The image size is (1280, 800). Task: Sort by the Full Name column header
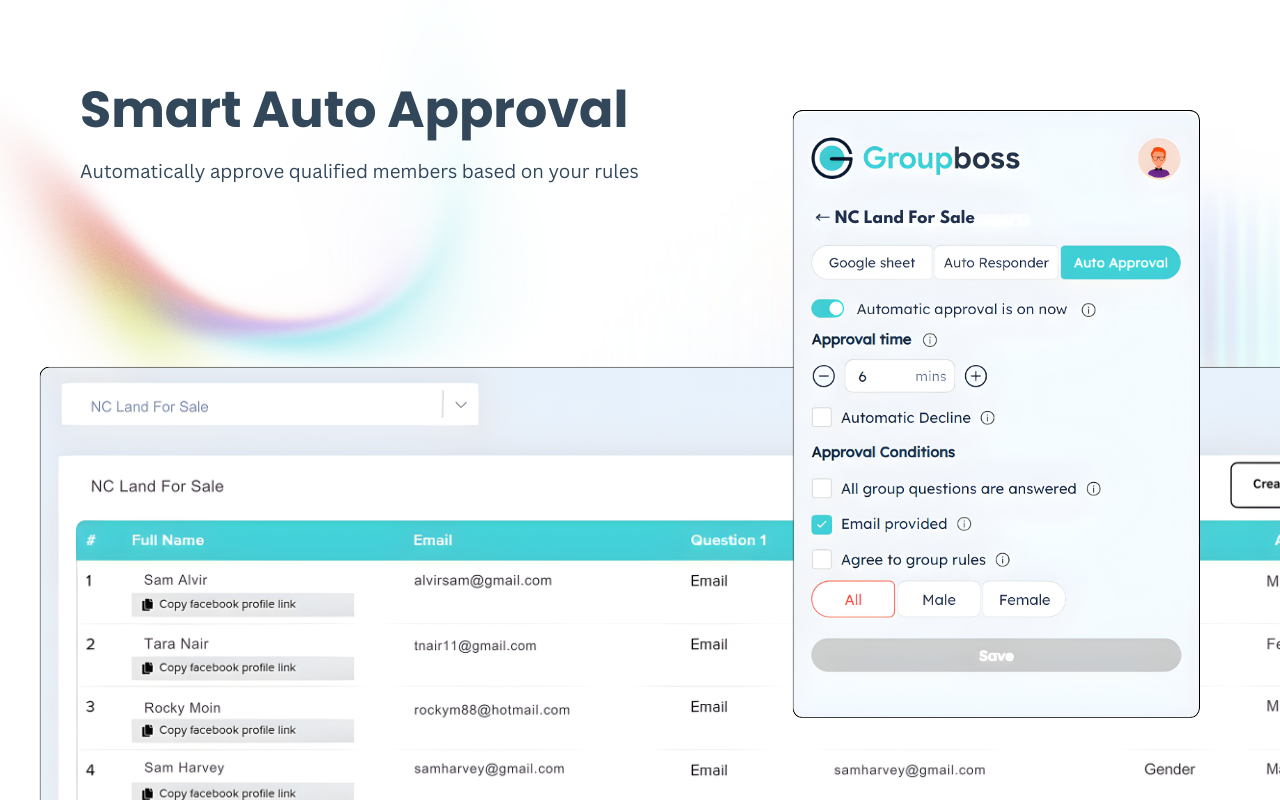click(168, 540)
